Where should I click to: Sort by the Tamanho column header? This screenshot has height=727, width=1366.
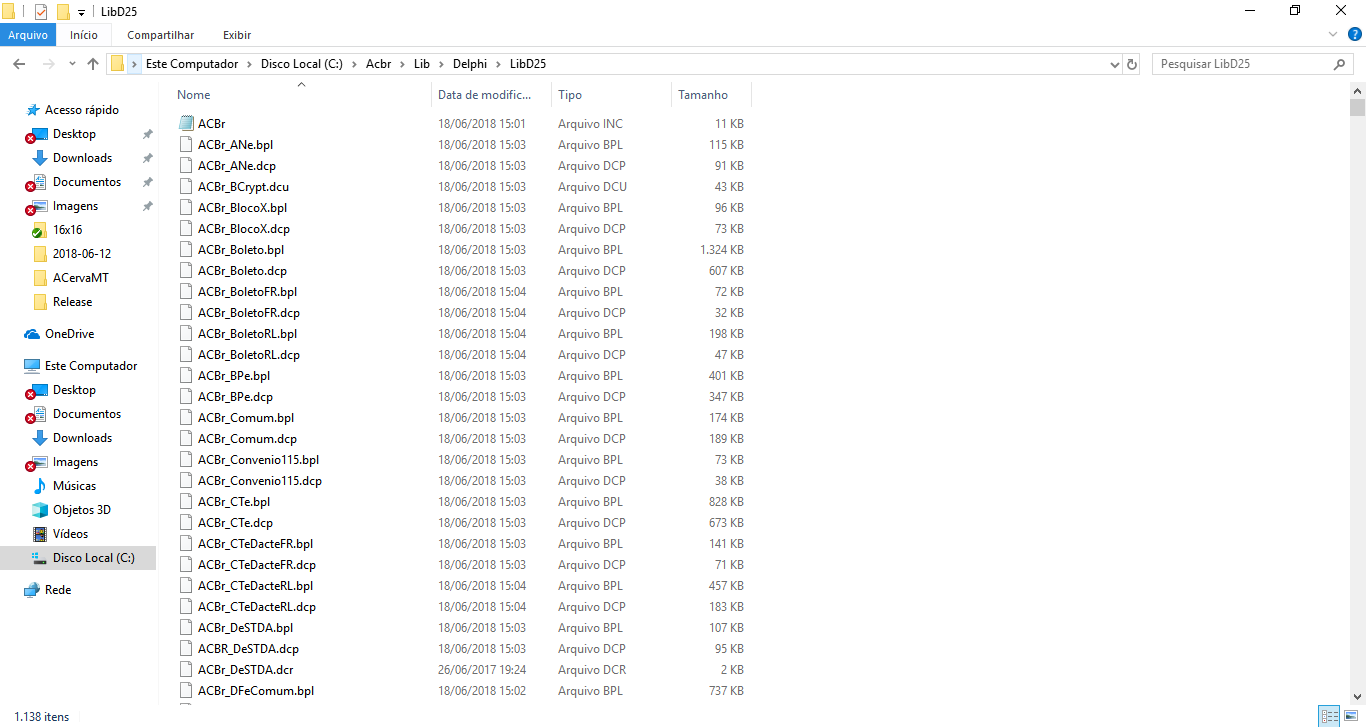[711, 95]
